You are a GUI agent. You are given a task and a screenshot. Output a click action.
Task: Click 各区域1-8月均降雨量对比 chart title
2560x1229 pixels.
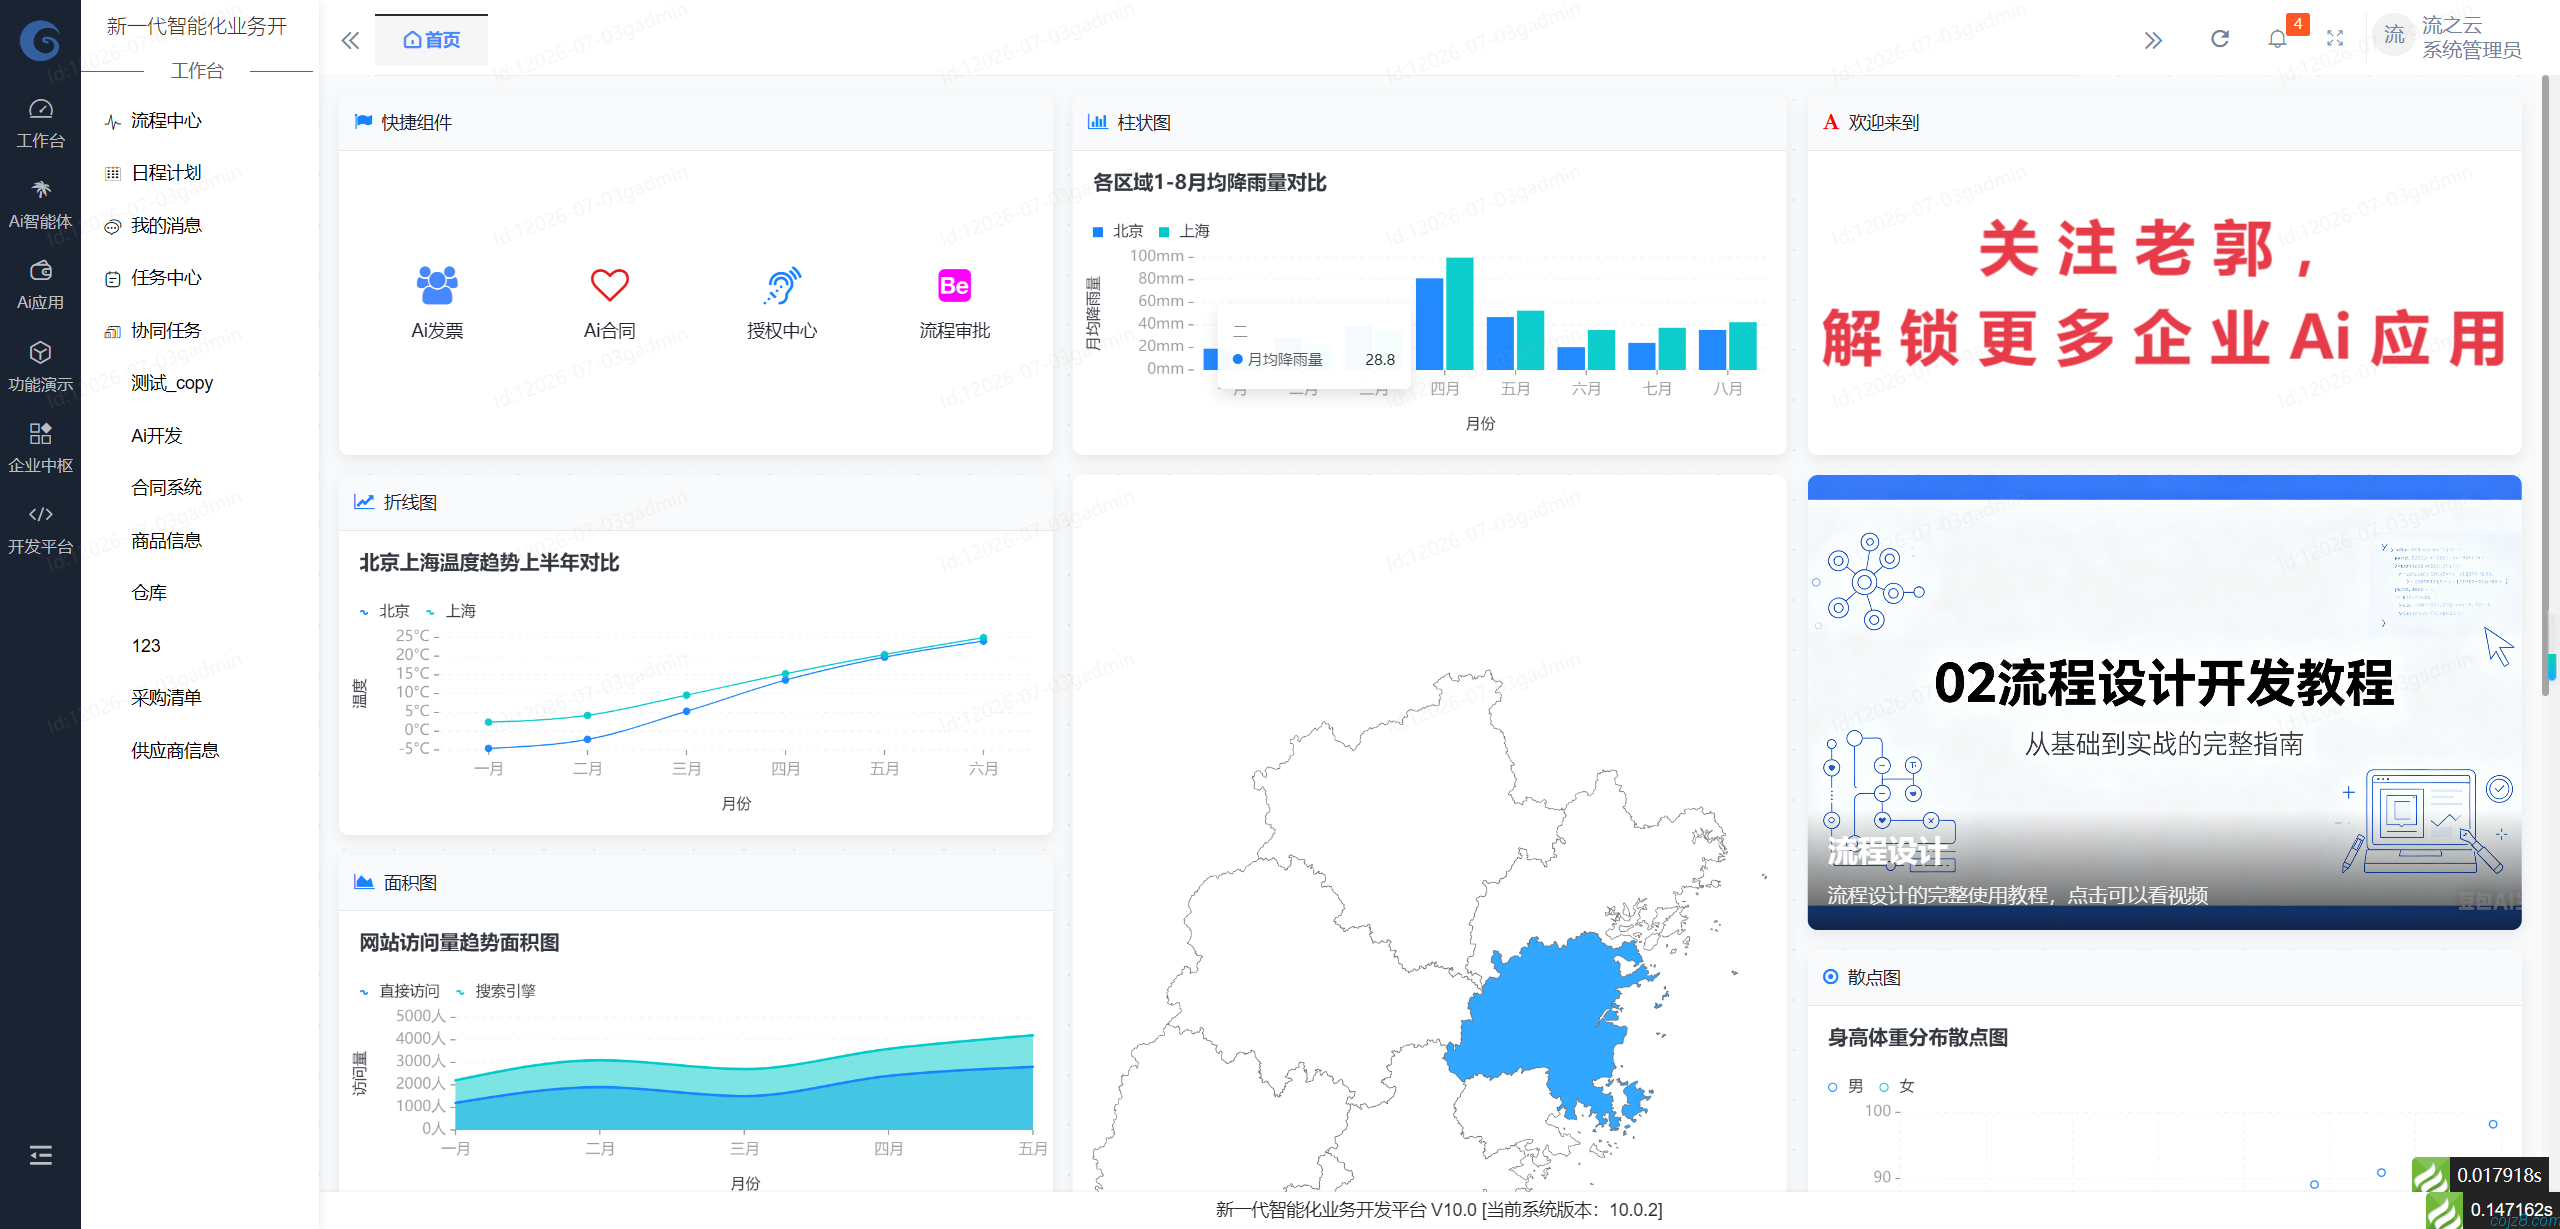coord(1209,183)
